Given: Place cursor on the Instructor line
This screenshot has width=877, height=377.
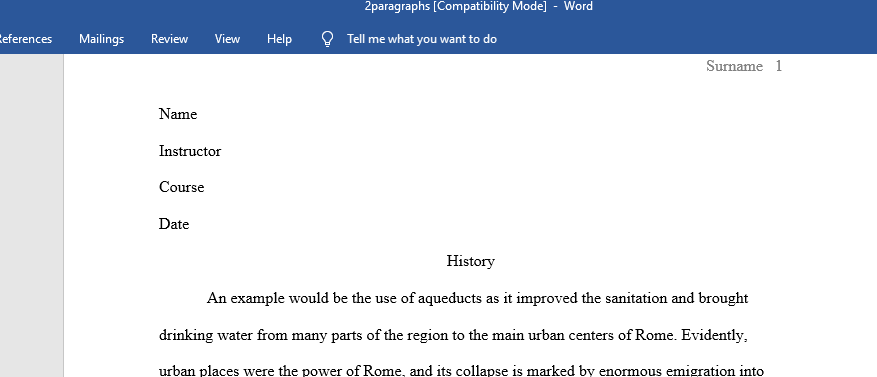Looking at the screenshot, I should point(190,151).
